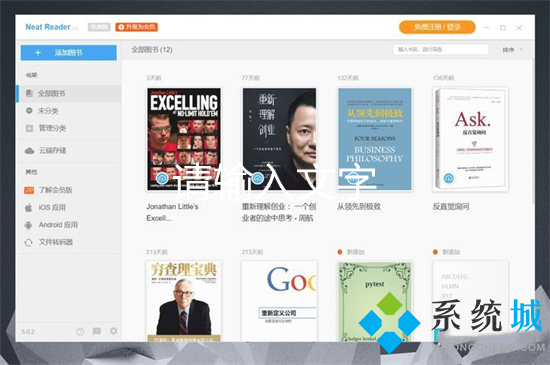Minimize the Neat Reader window
The width and height of the screenshot is (550, 365).
(486, 27)
